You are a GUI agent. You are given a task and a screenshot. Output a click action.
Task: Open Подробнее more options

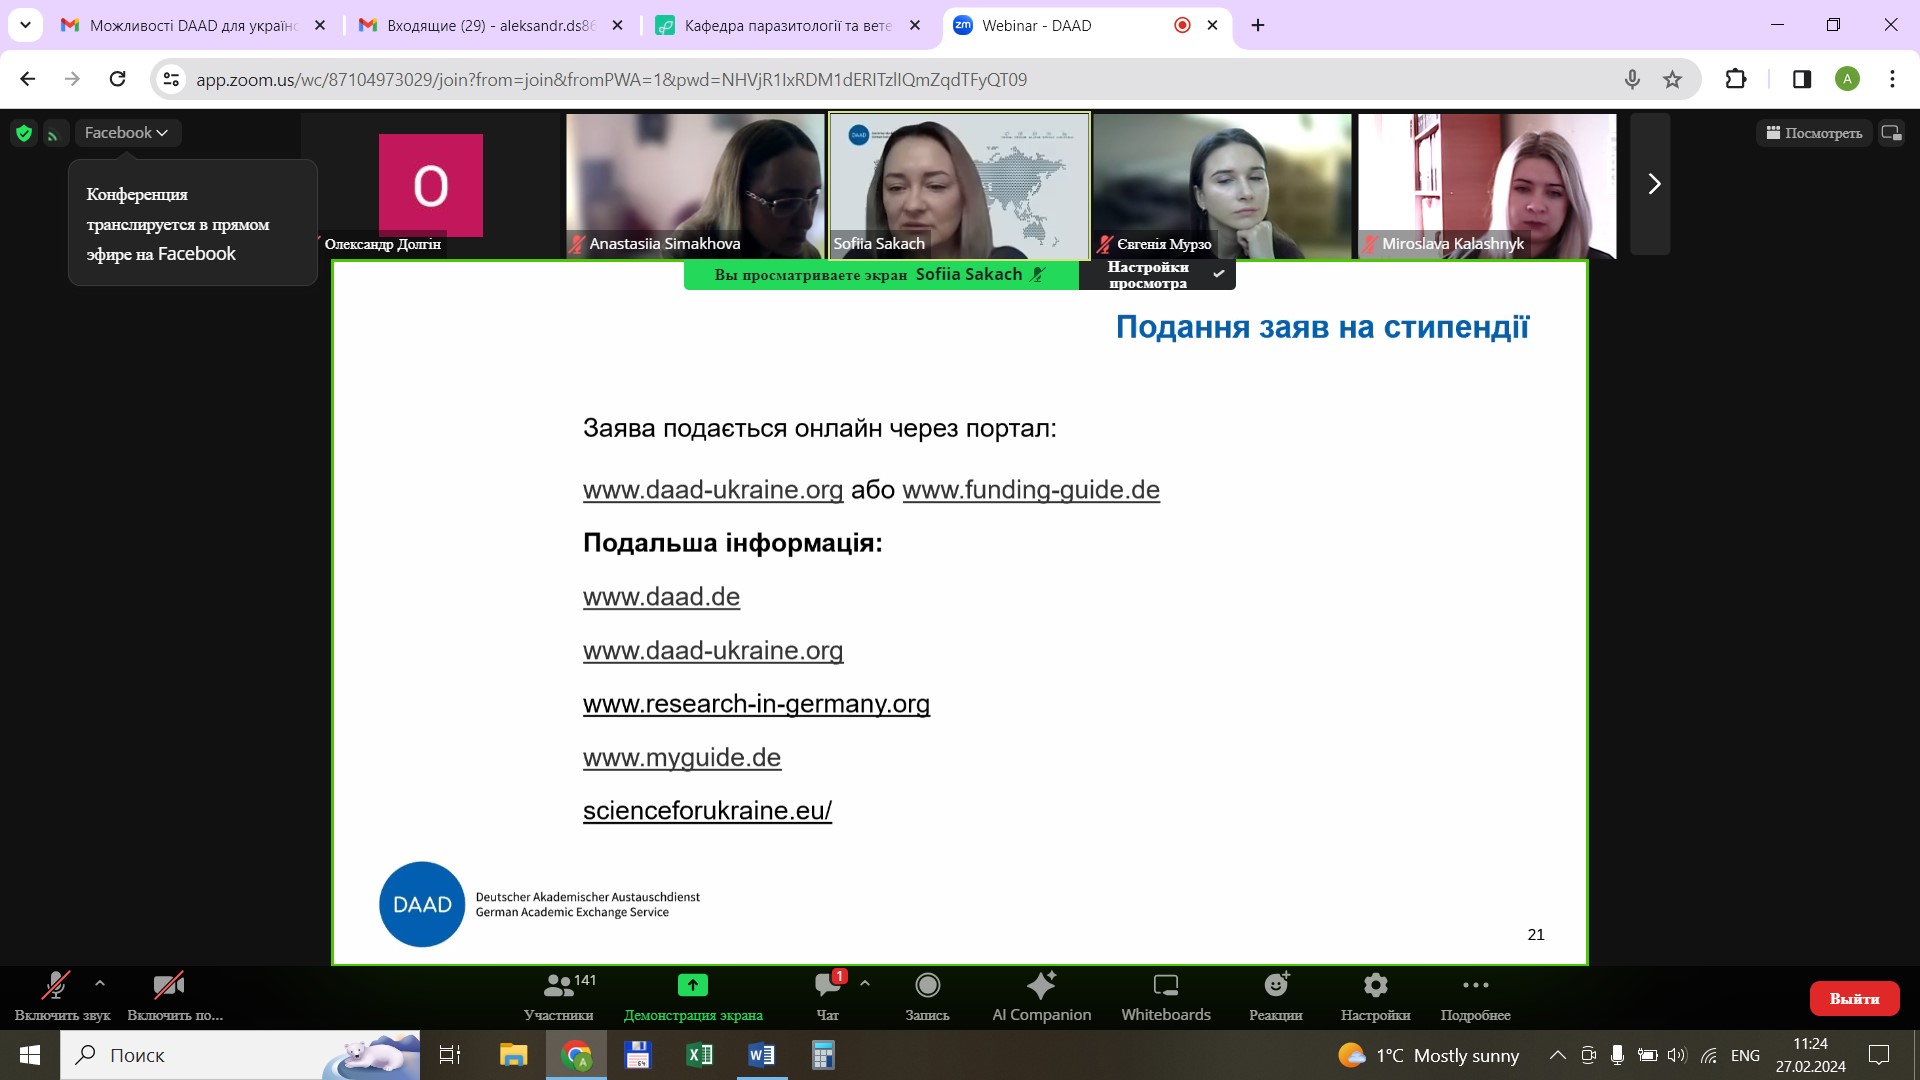click(1475, 996)
